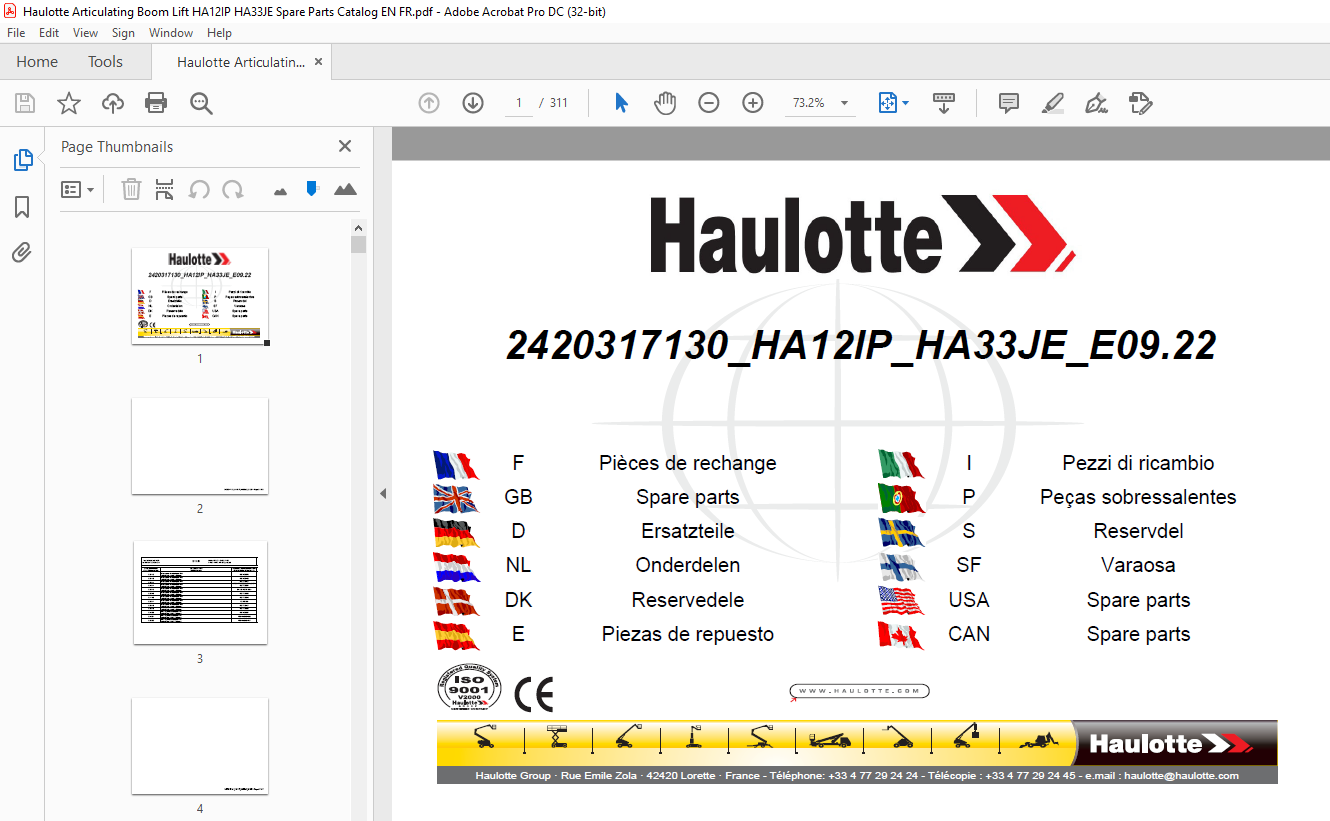This screenshot has height=821, width=1330.
Task: Activate the Hand pan tool
Action: (x=665, y=103)
